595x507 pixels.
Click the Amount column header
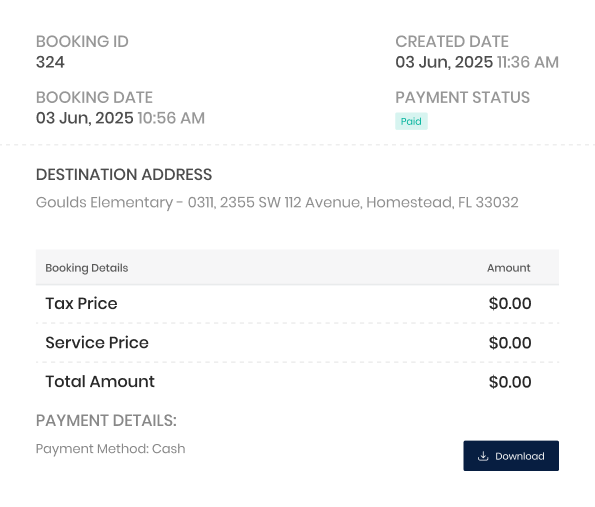[508, 268]
